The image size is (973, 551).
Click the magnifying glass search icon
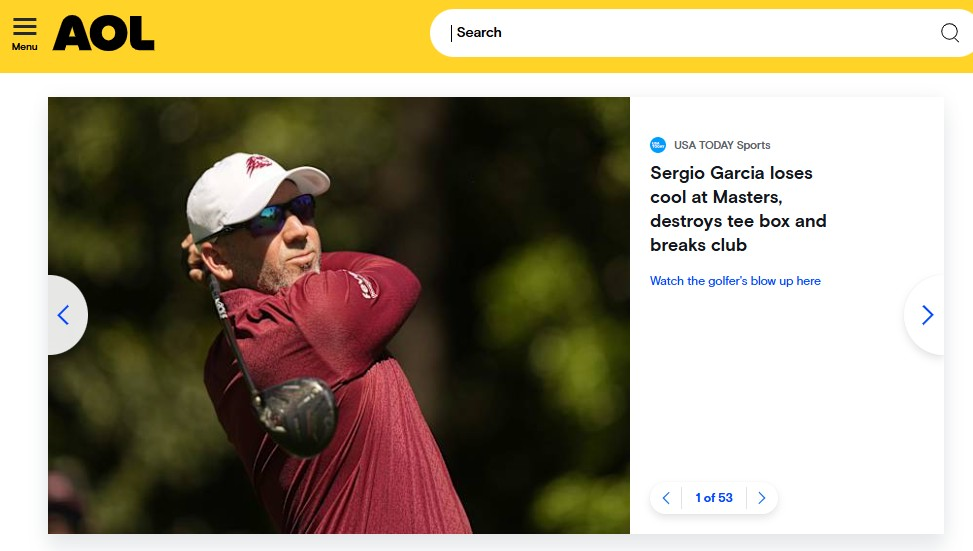click(x=949, y=33)
